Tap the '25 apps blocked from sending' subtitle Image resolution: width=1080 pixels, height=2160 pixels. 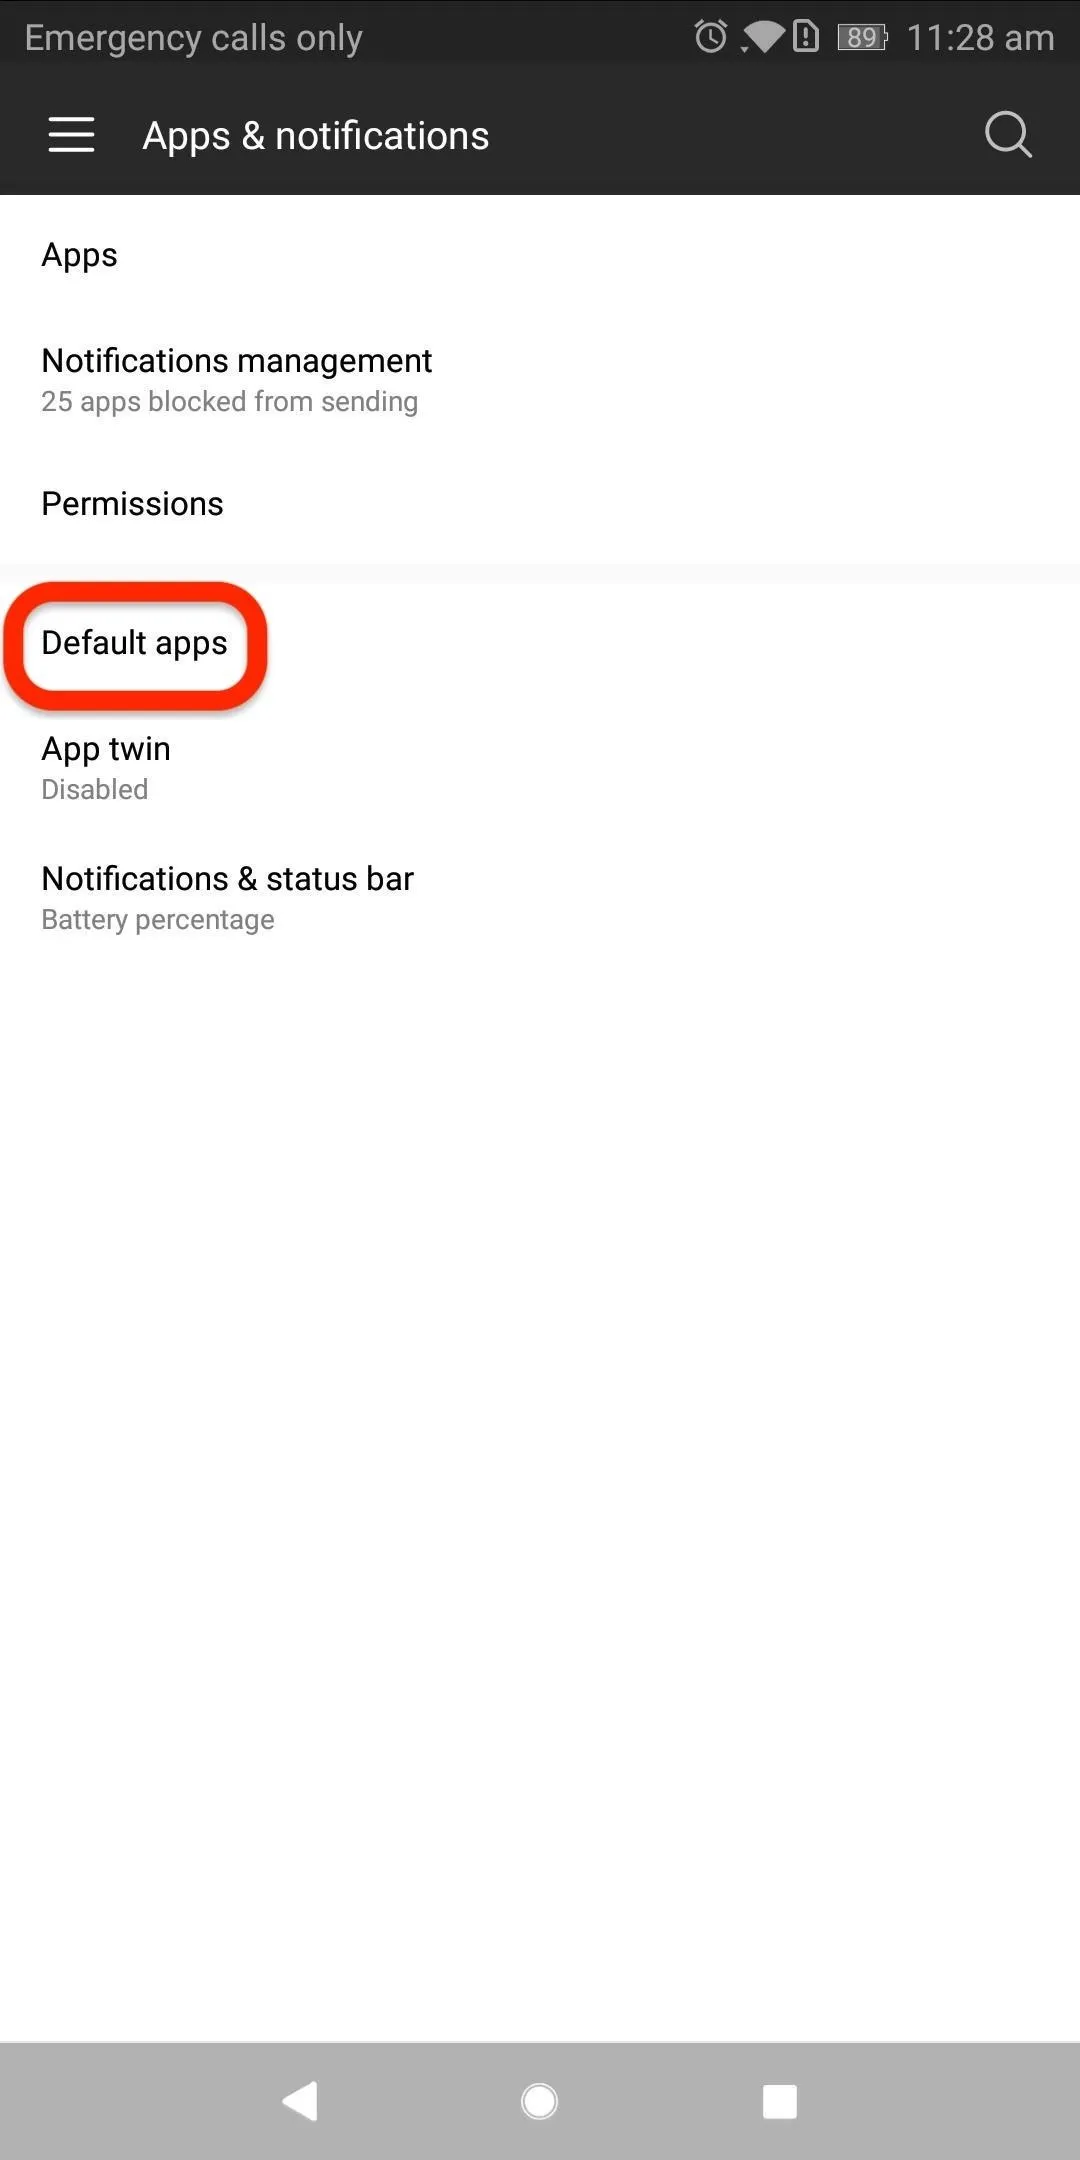[x=230, y=402]
